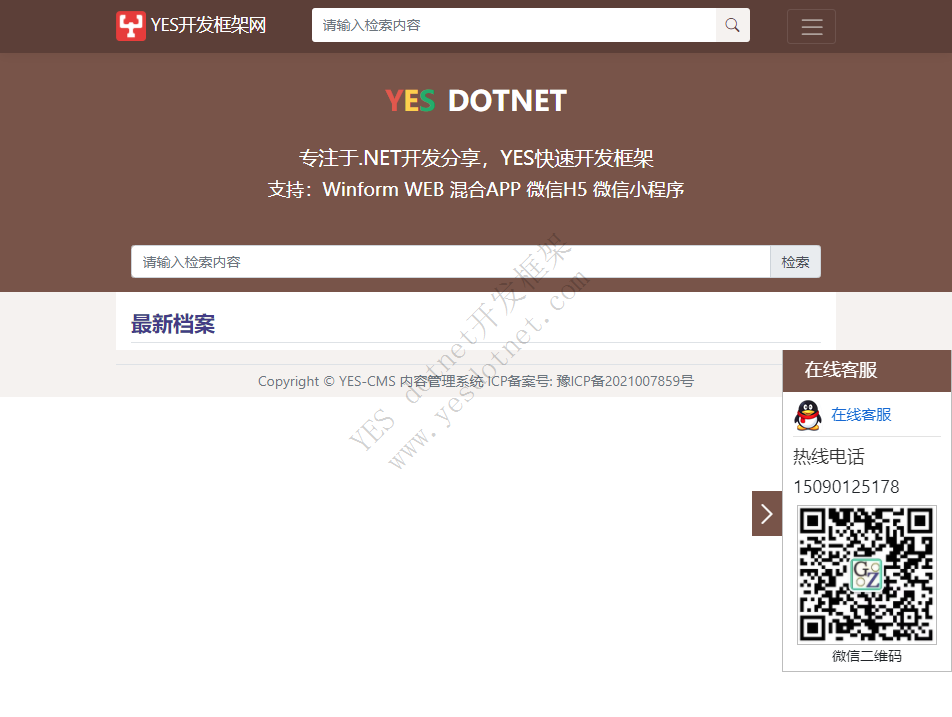Open the hamburger navigation menu
952x717 pixels.
pos(811,27)
